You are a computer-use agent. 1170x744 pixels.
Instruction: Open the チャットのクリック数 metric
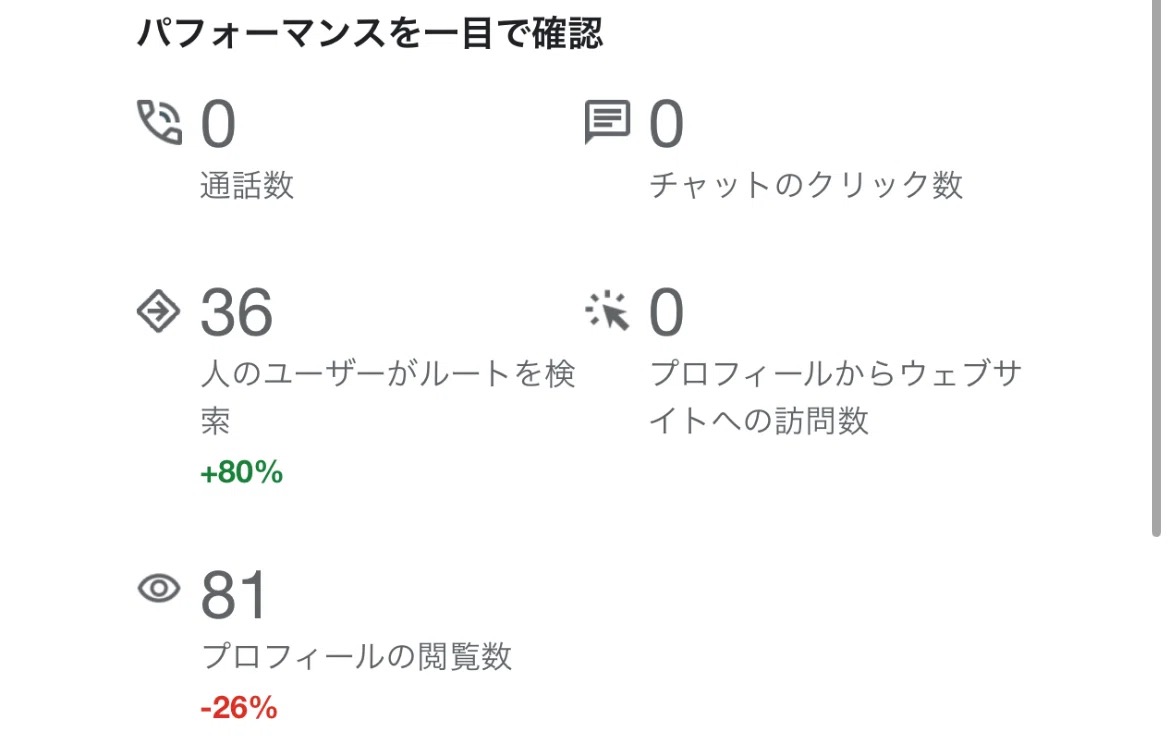point(806,186)
